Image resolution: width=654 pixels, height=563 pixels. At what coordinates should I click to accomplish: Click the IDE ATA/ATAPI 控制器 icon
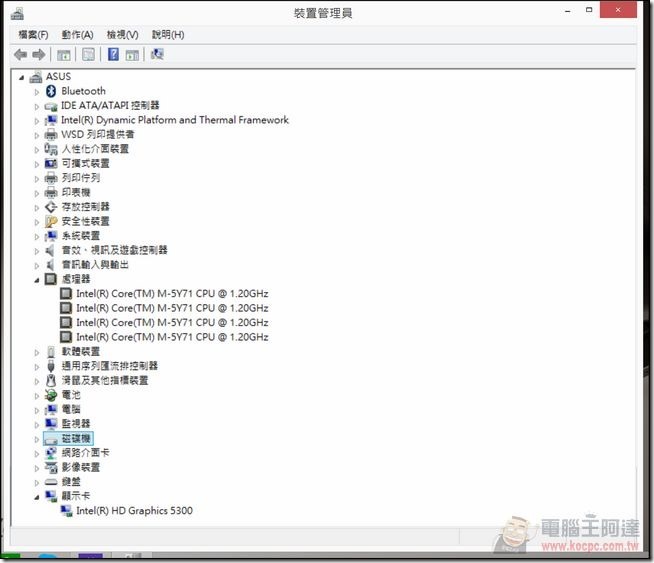click(51, 106)
